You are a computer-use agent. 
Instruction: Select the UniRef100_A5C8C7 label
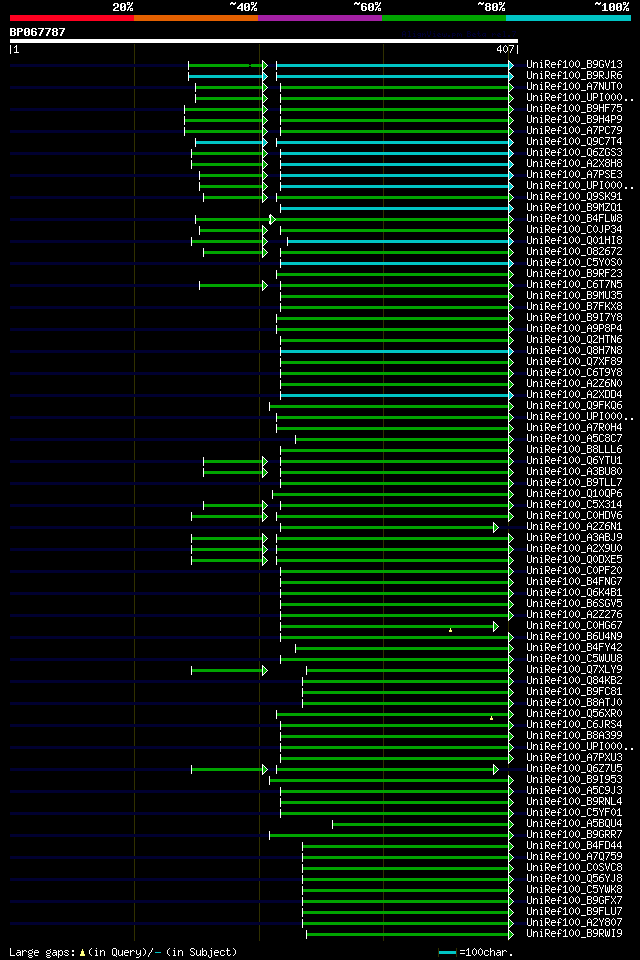click(x=574, y=438)
